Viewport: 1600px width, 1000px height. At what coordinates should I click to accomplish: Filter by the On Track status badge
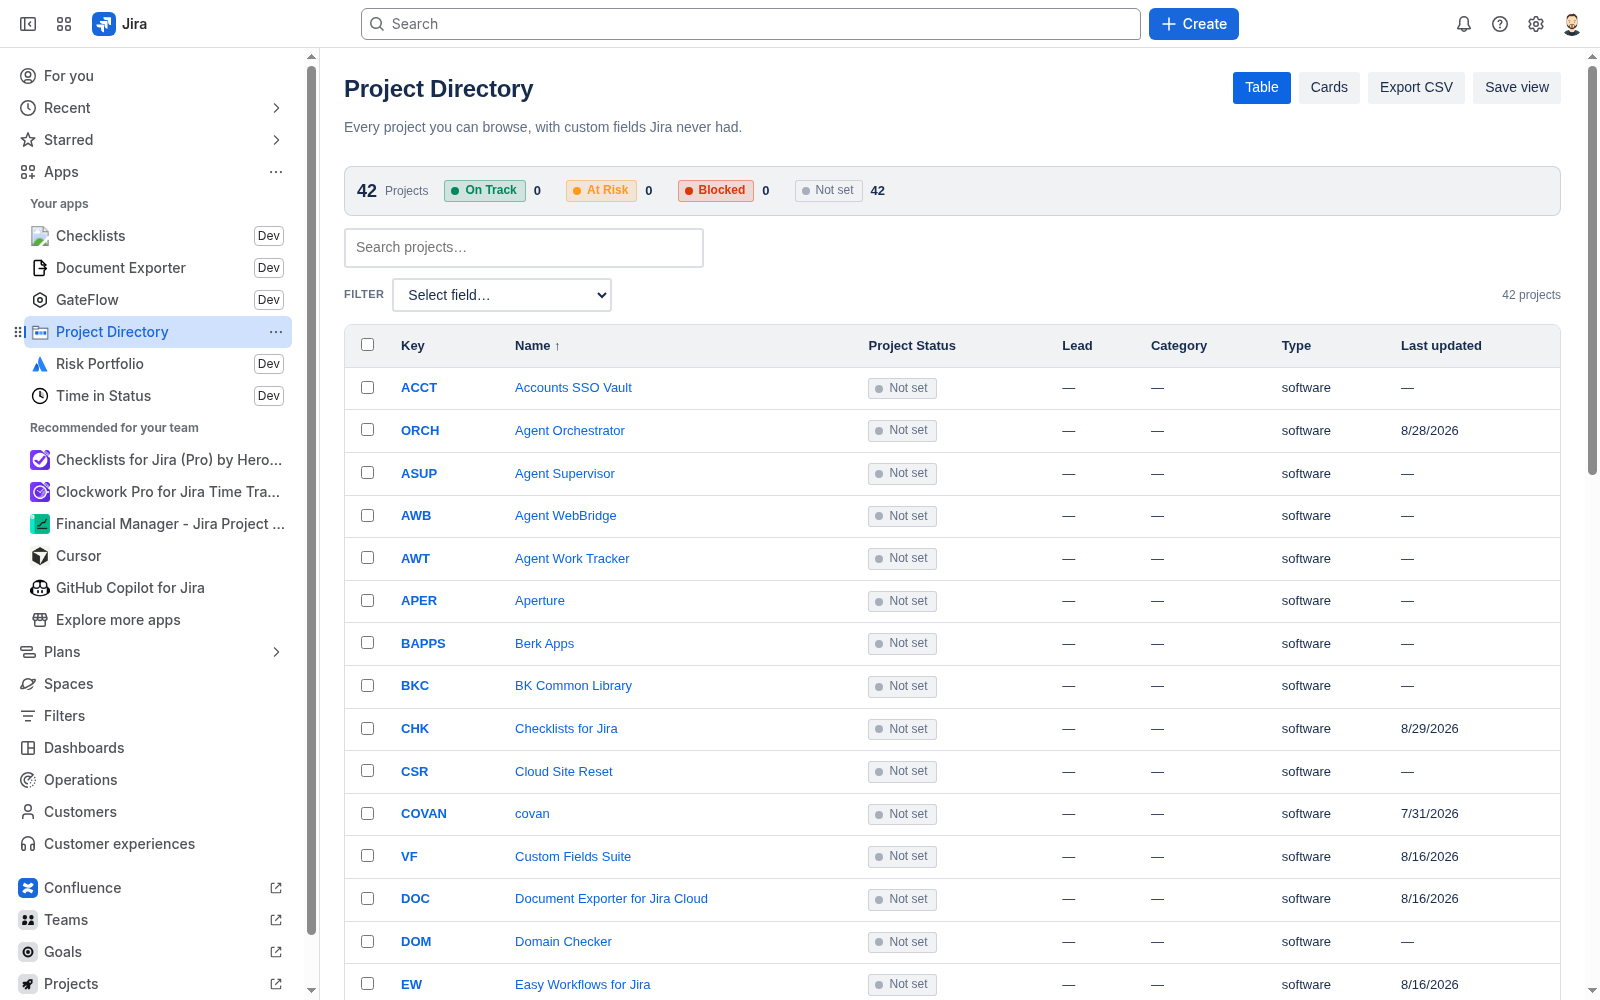[485, 190]
